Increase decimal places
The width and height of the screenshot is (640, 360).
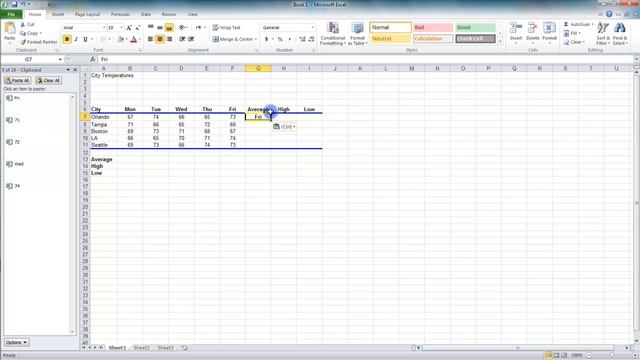click(302, 39)
